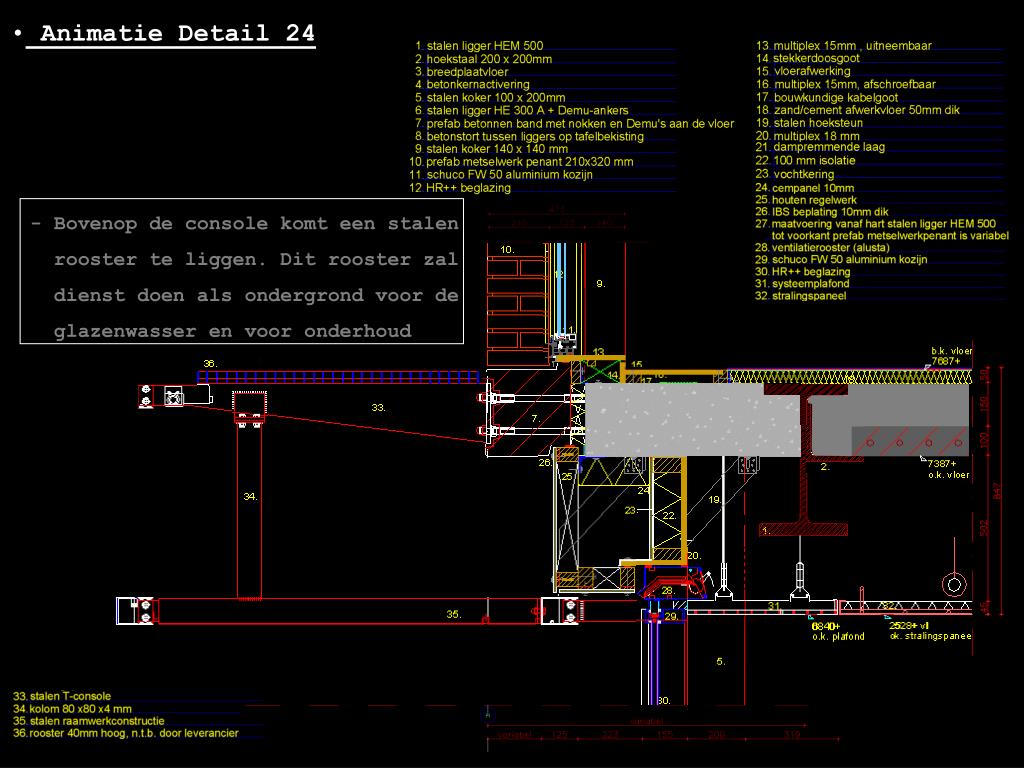Screen dimensions: 1024x768
Task: Select legend line '12. HR++ beglazing'
Action: tap(460, 187)
